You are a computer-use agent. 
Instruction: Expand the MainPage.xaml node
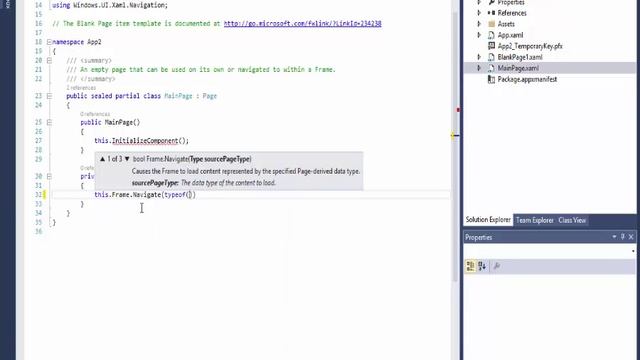tap(479, 68)
